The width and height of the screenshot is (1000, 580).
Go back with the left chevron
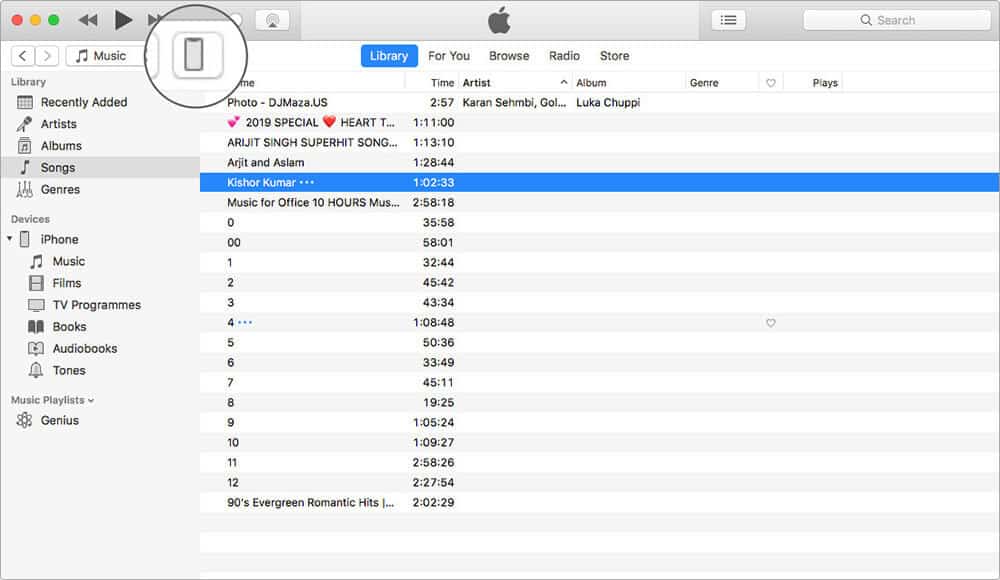pyautogui.click(x=23, y=56)
